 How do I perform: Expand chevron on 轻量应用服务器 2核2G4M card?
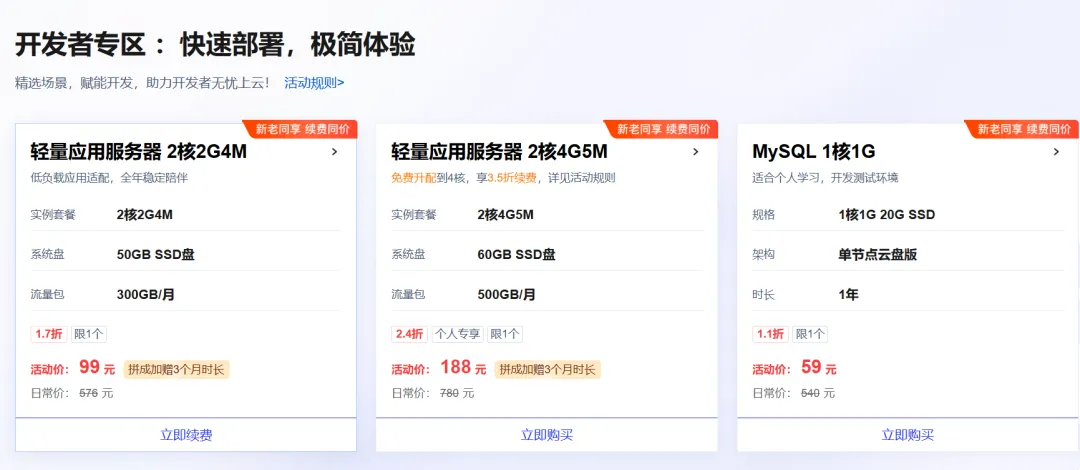point(335,152)
